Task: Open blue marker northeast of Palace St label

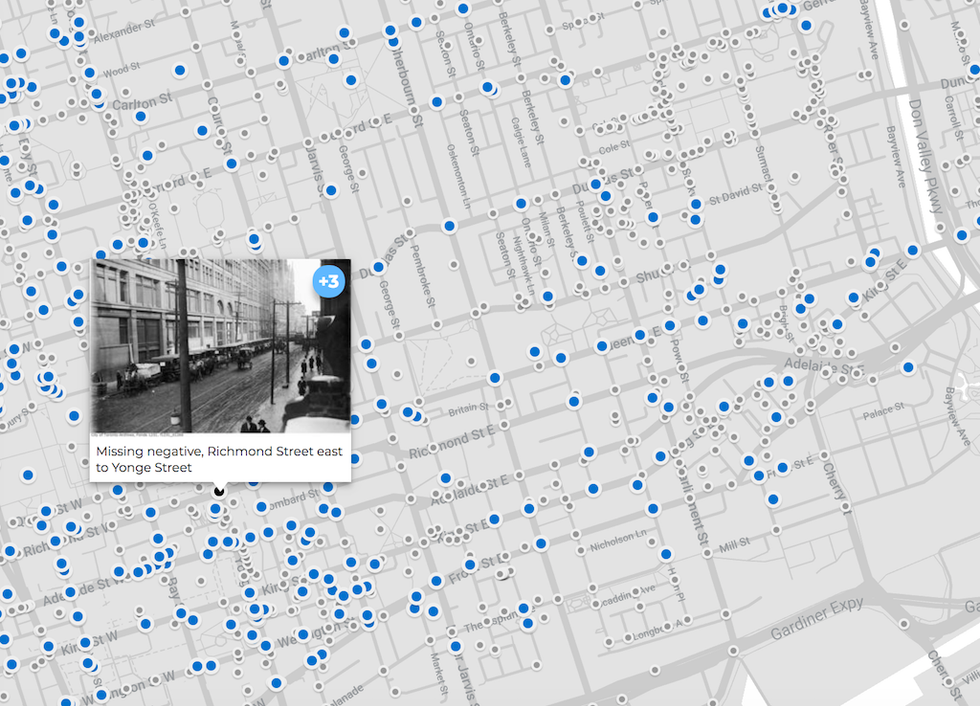Action: coord(907,368)
